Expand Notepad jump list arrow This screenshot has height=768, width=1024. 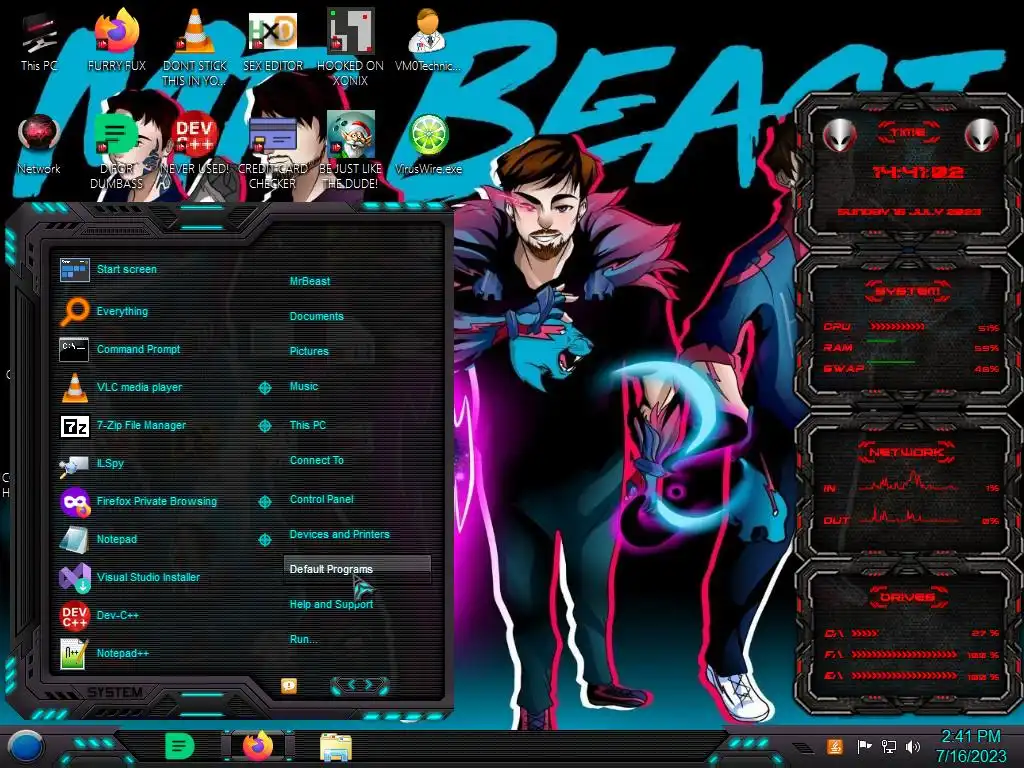(264, 539)
